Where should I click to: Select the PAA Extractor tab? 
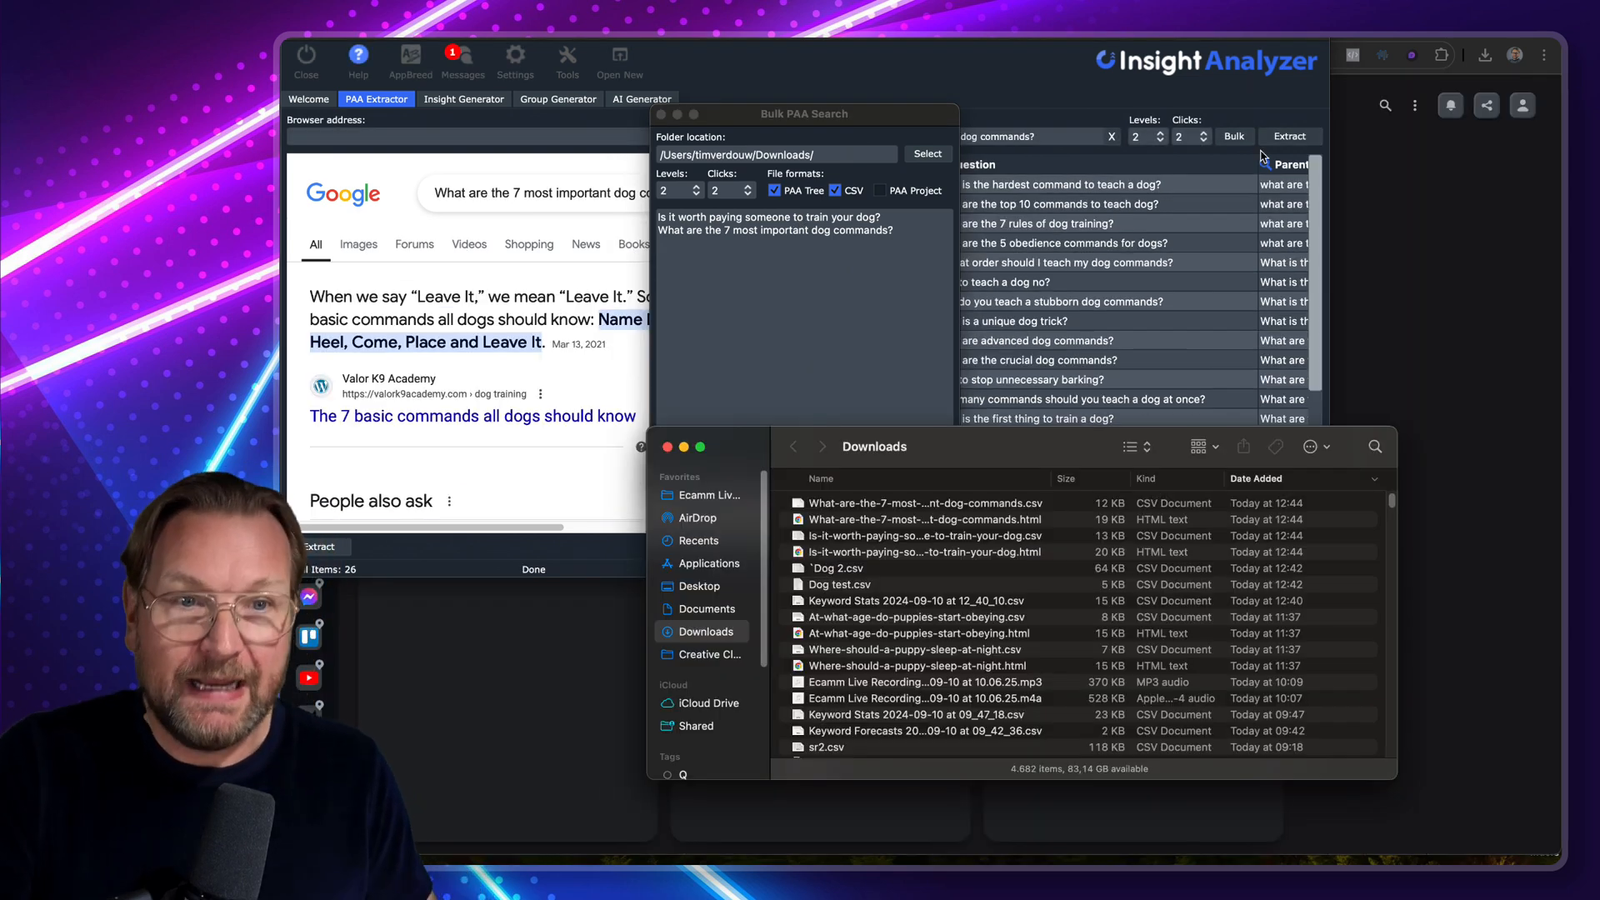pos(376,99)
